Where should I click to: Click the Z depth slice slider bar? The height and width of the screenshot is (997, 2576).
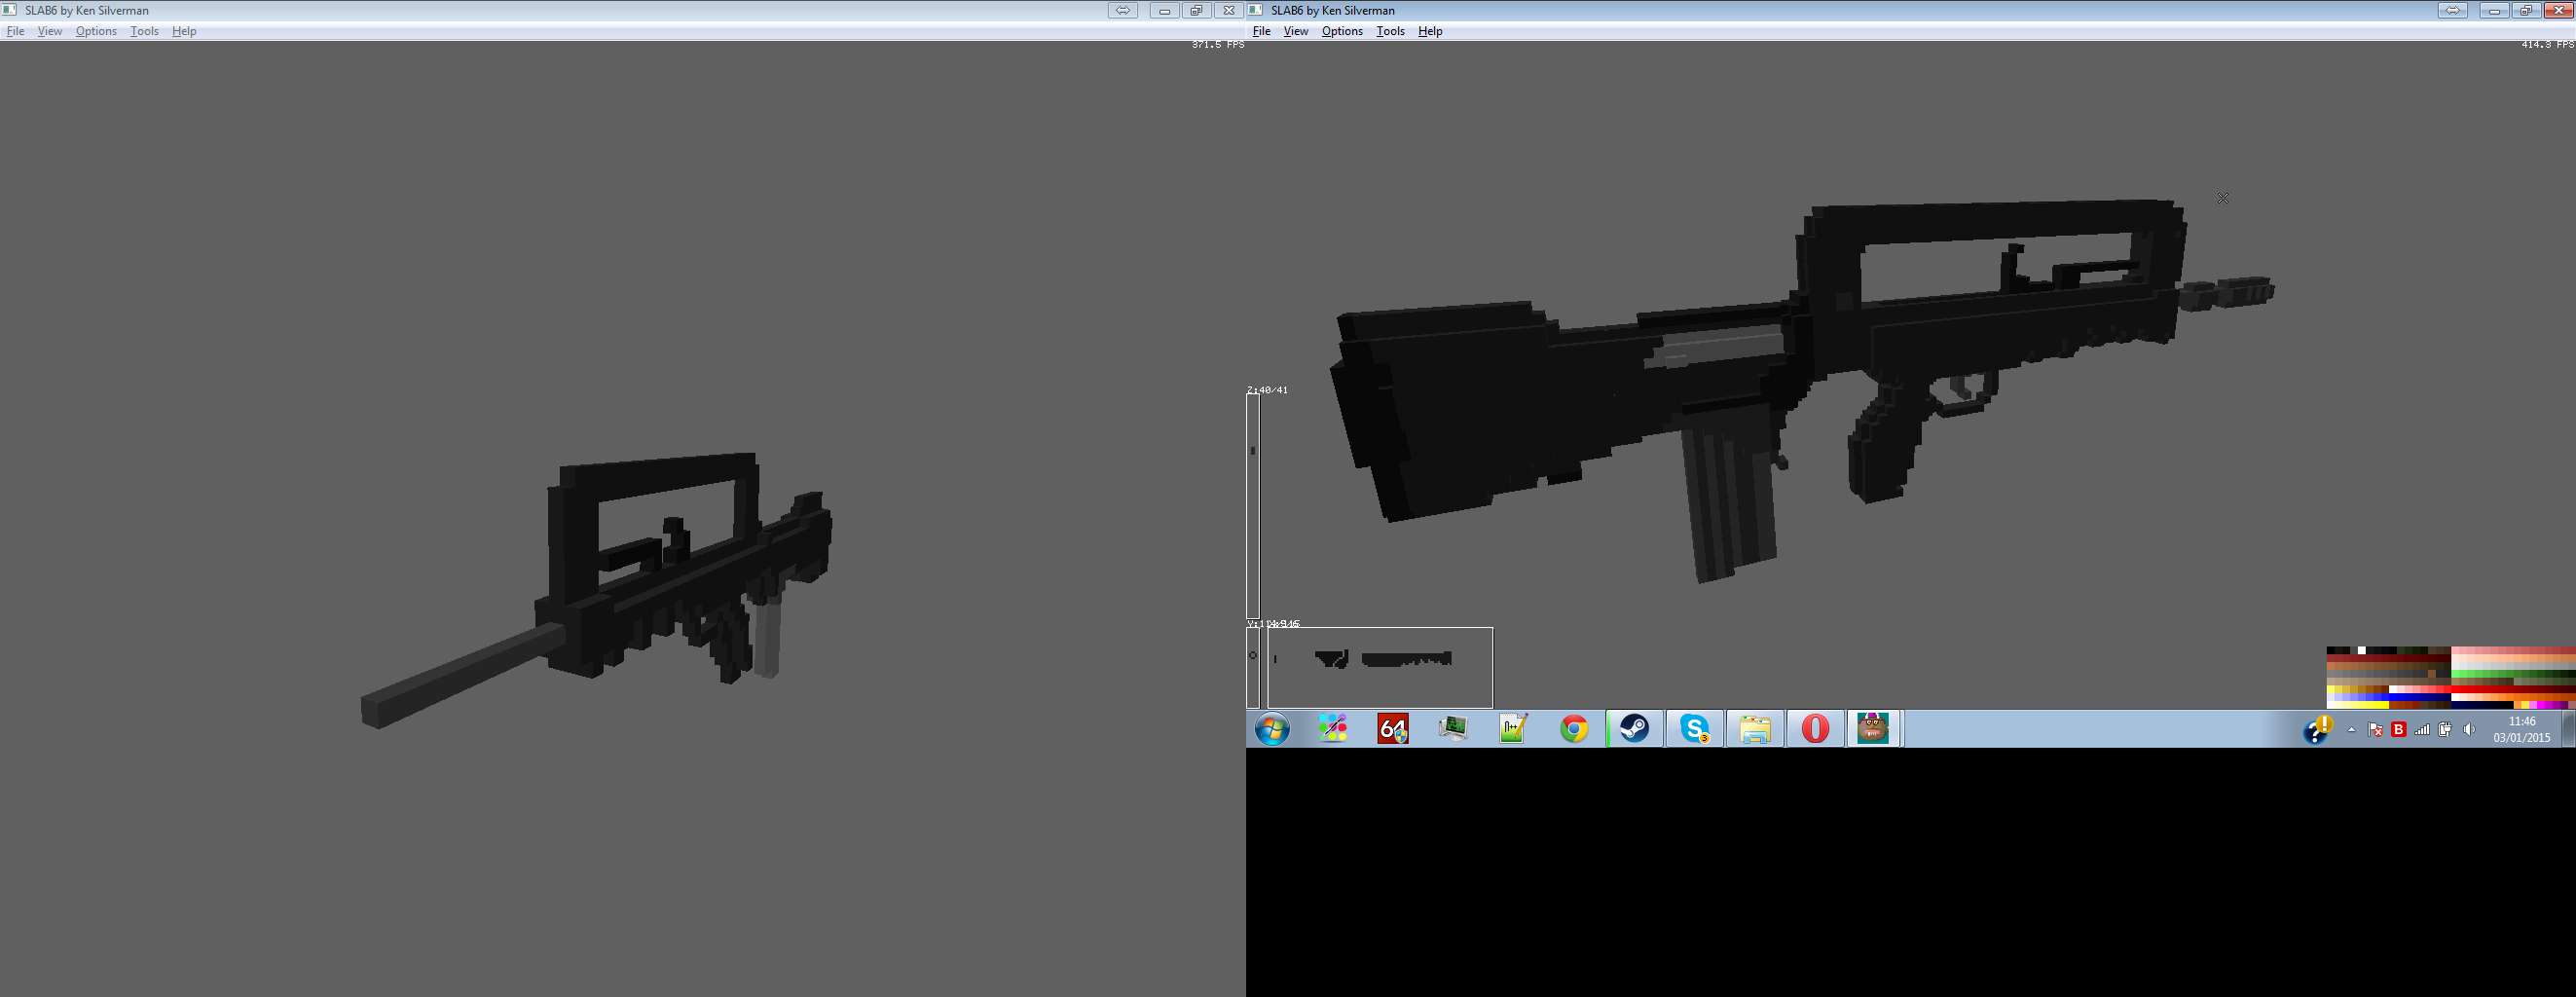pyautogui.click(x=1253, y=505)
